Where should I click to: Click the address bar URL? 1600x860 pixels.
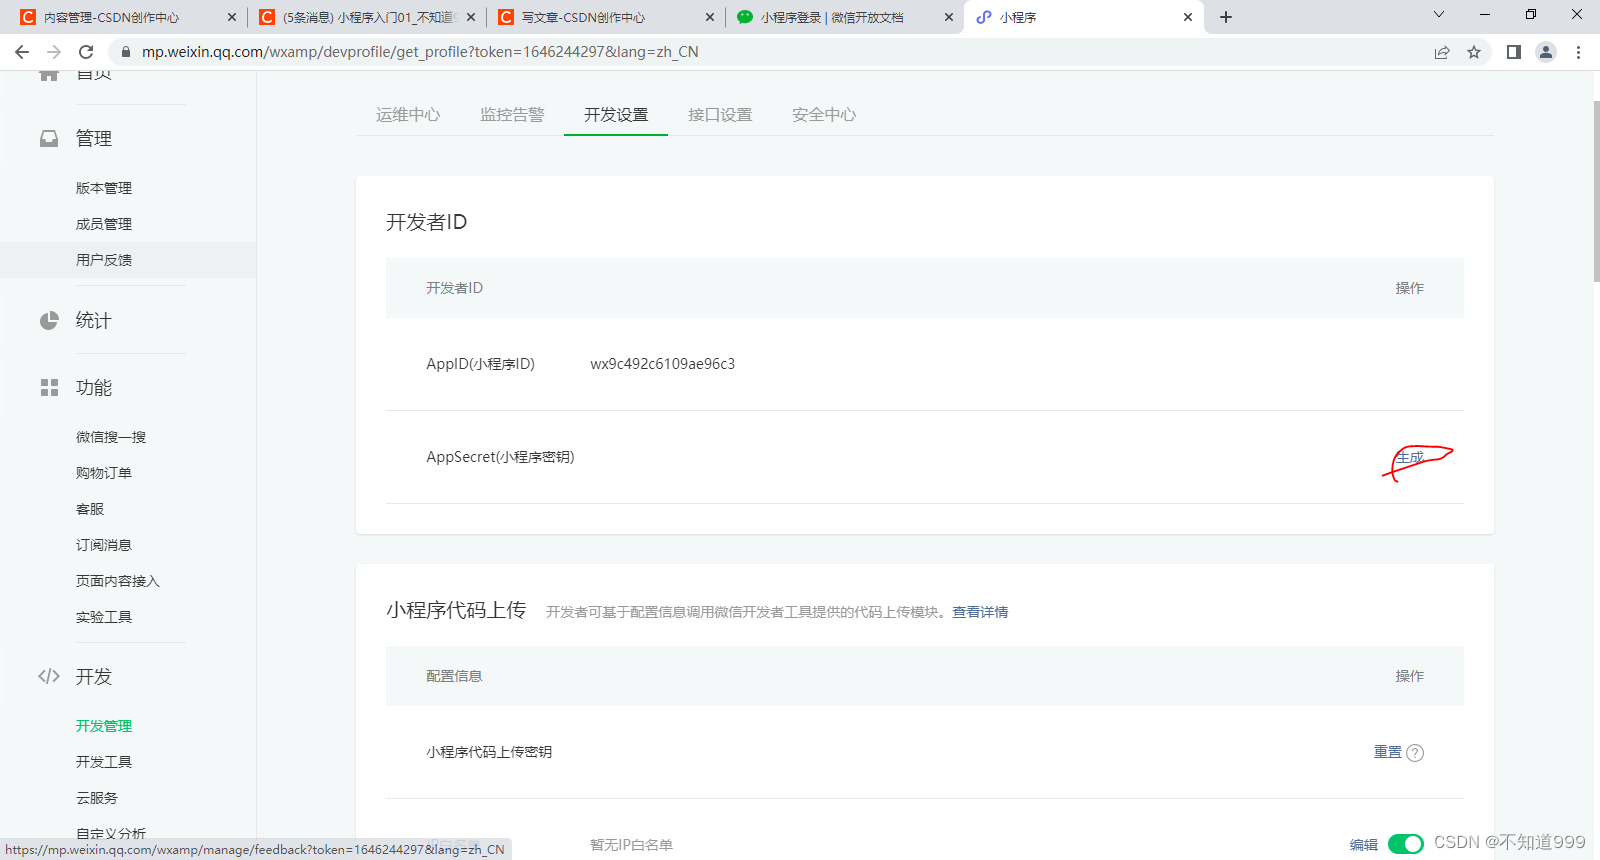click(420, 52)
